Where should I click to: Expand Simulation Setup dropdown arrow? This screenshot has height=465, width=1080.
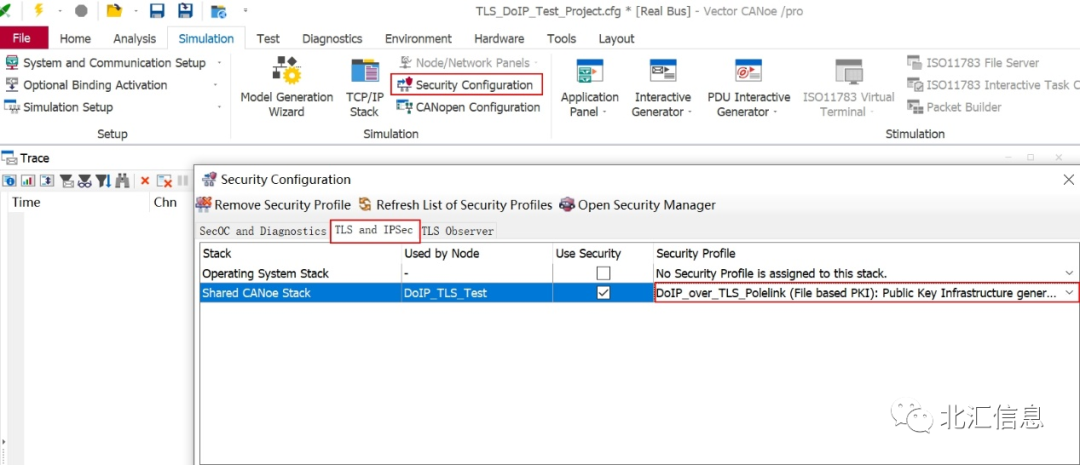(x=219, y=107)
